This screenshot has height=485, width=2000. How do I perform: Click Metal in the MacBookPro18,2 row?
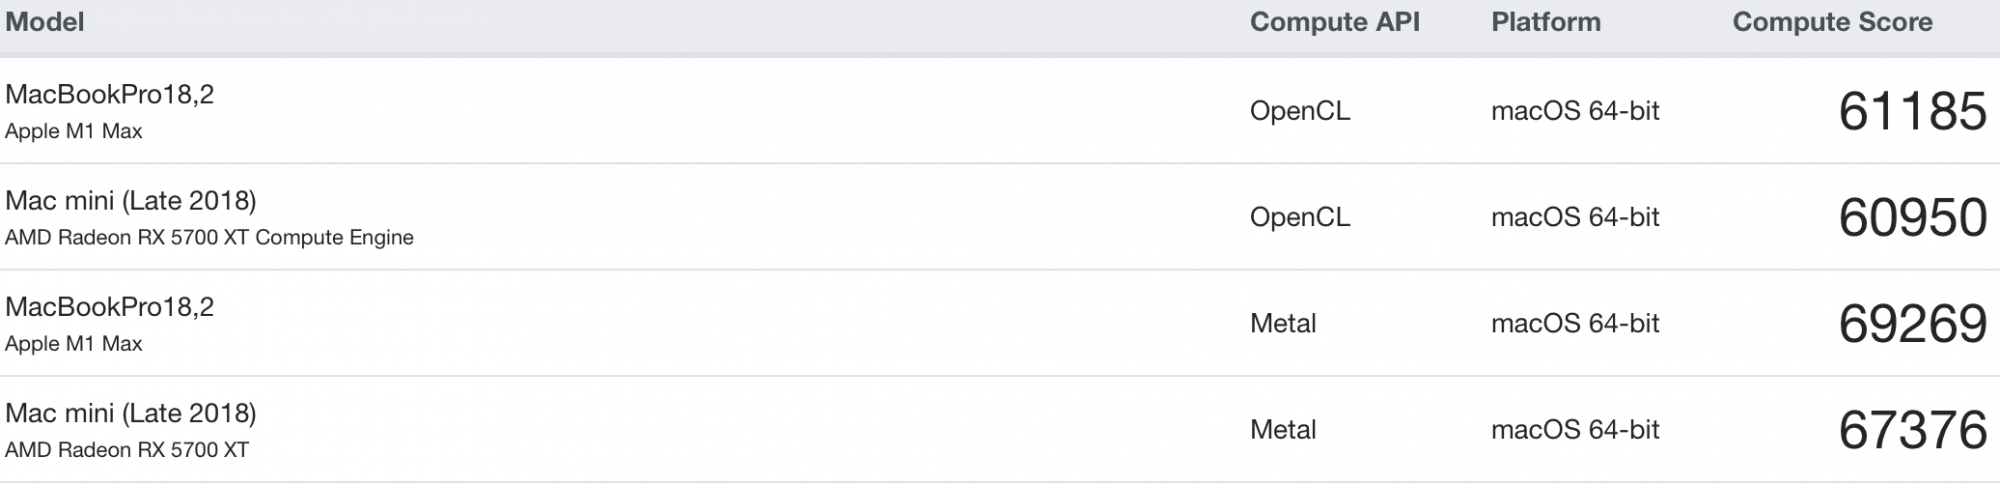[1283, 323]
